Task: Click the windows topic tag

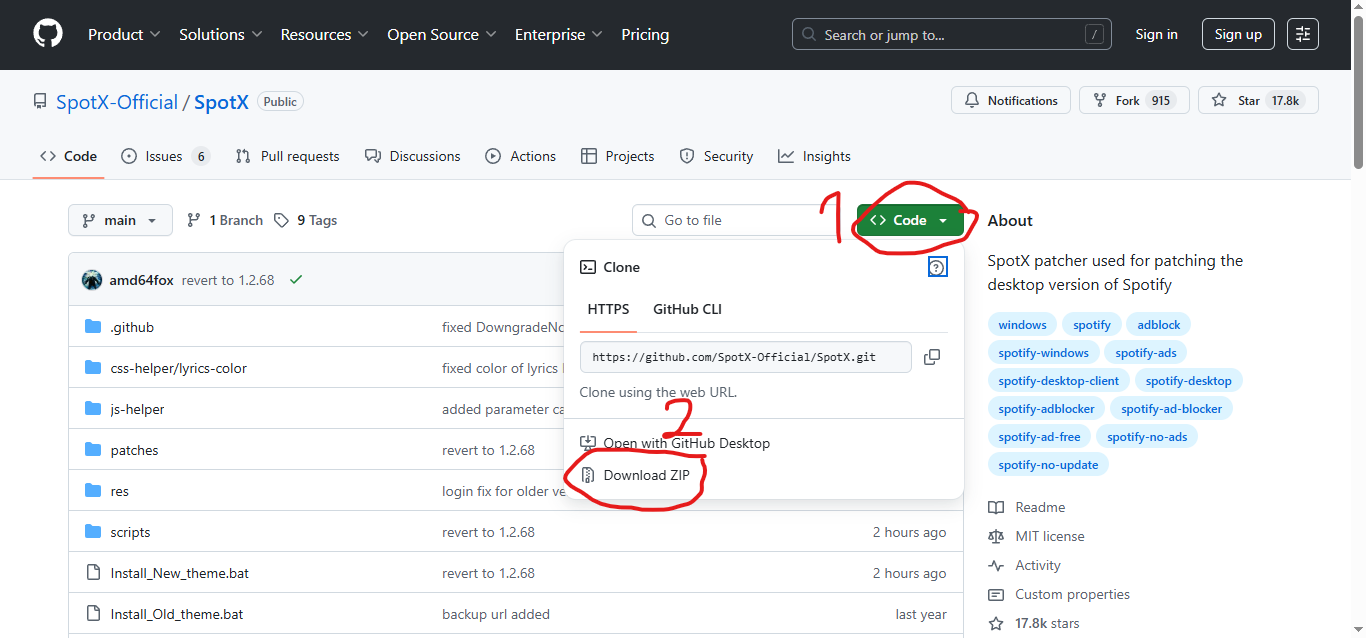Action: coord(1022,325)
